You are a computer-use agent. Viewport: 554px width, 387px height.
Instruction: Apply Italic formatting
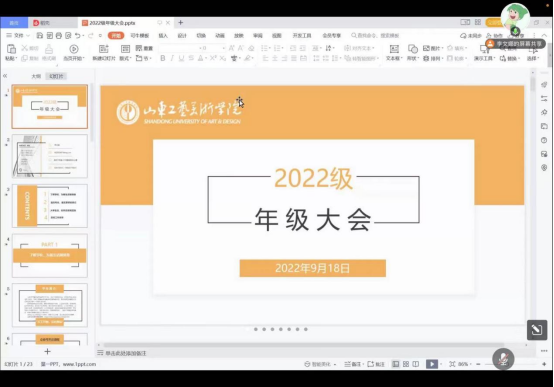tap(172, 58)
